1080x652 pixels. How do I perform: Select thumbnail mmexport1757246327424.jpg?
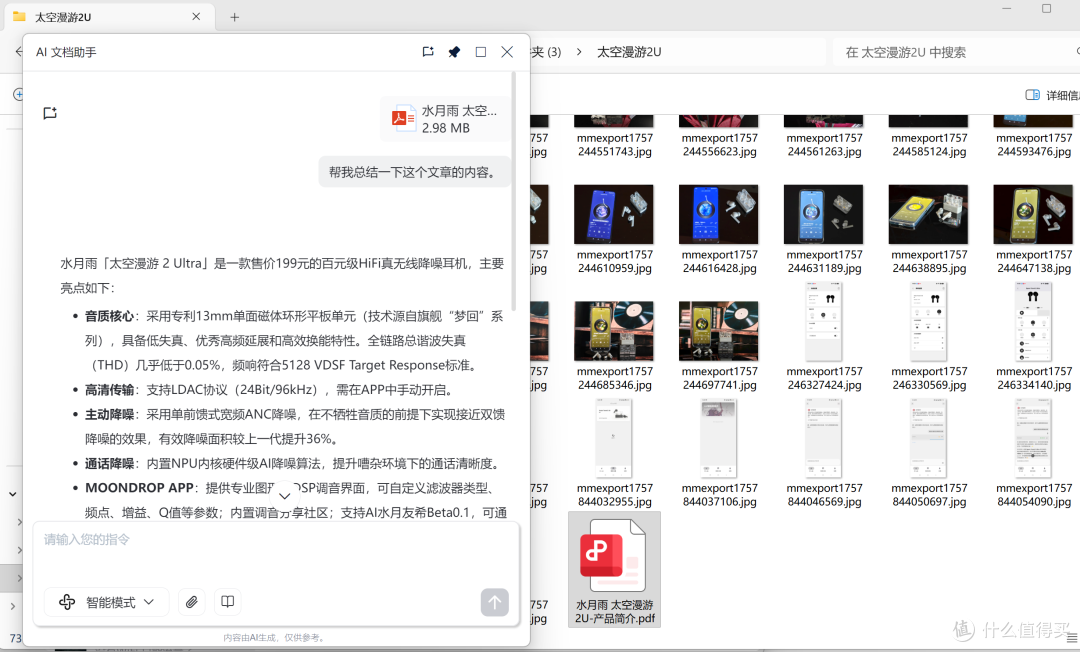click(824, 322)
